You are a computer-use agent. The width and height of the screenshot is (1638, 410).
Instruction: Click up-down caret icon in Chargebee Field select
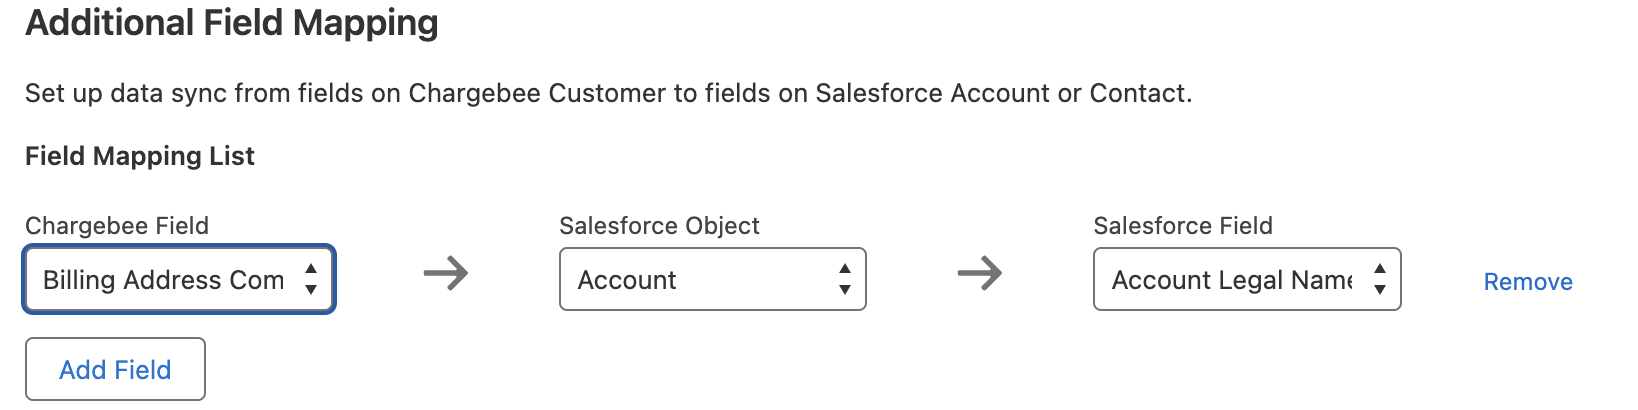click(x=311, y=279)
